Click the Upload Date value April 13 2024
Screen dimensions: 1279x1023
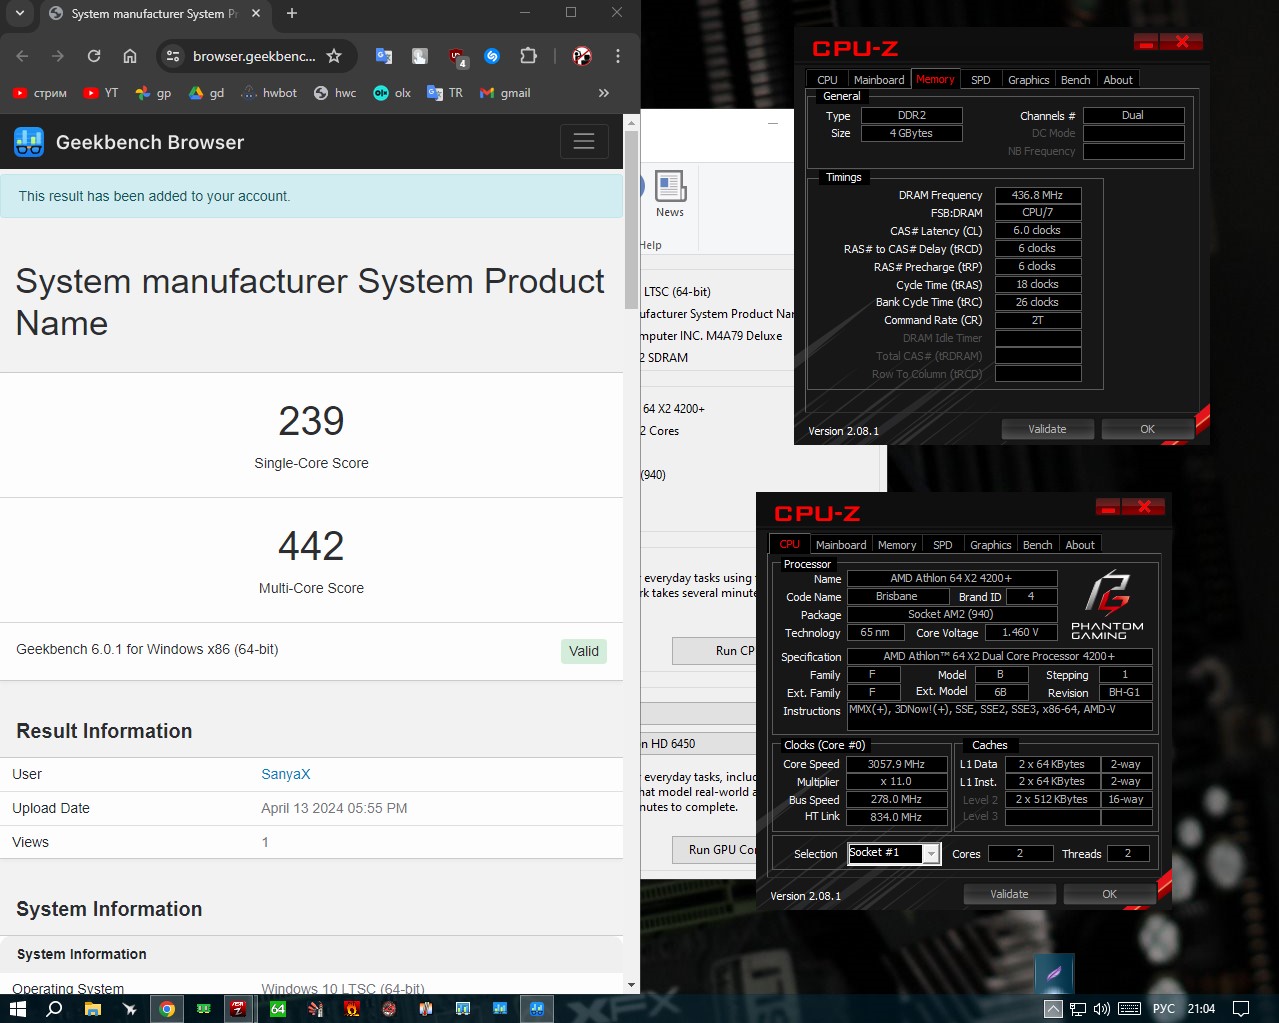point(334,808)
